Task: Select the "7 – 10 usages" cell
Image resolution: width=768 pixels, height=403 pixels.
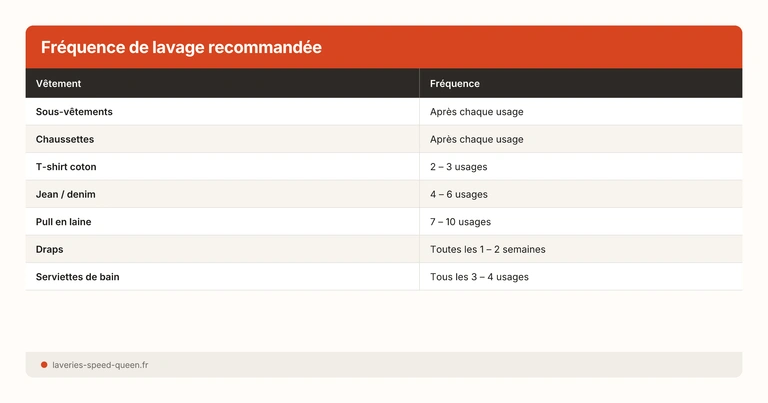Action: [461, 222]
